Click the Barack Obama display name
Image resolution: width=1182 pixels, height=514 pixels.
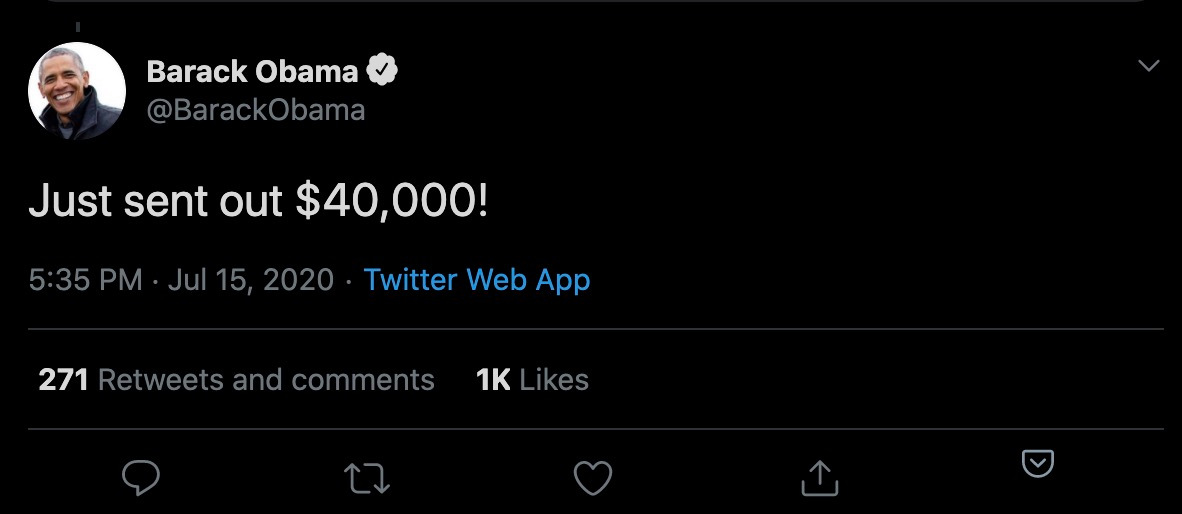pos(252,71)
